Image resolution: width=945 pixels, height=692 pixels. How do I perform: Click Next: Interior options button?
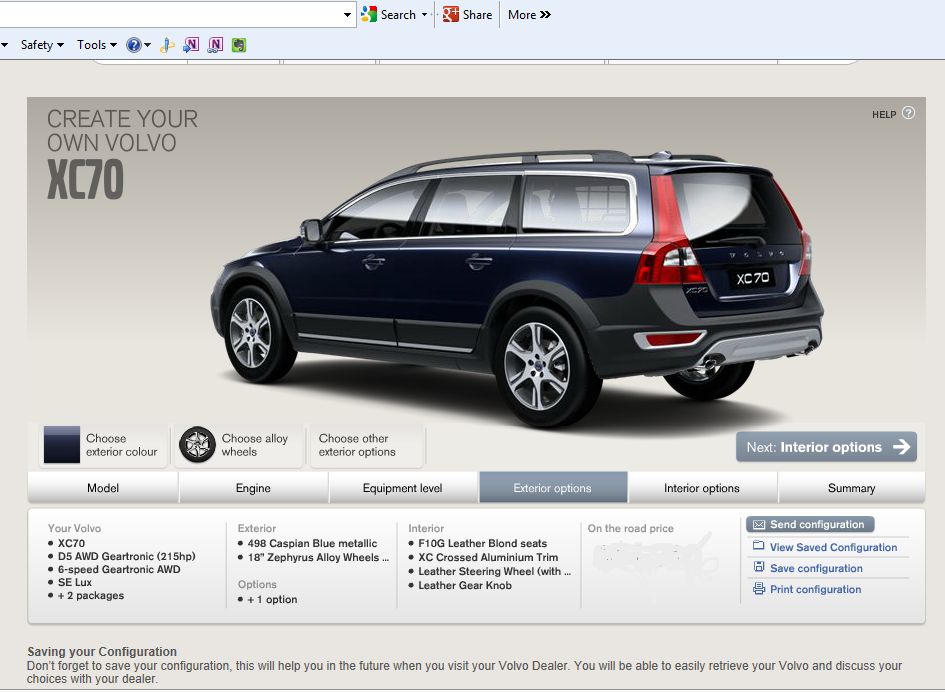826,447
